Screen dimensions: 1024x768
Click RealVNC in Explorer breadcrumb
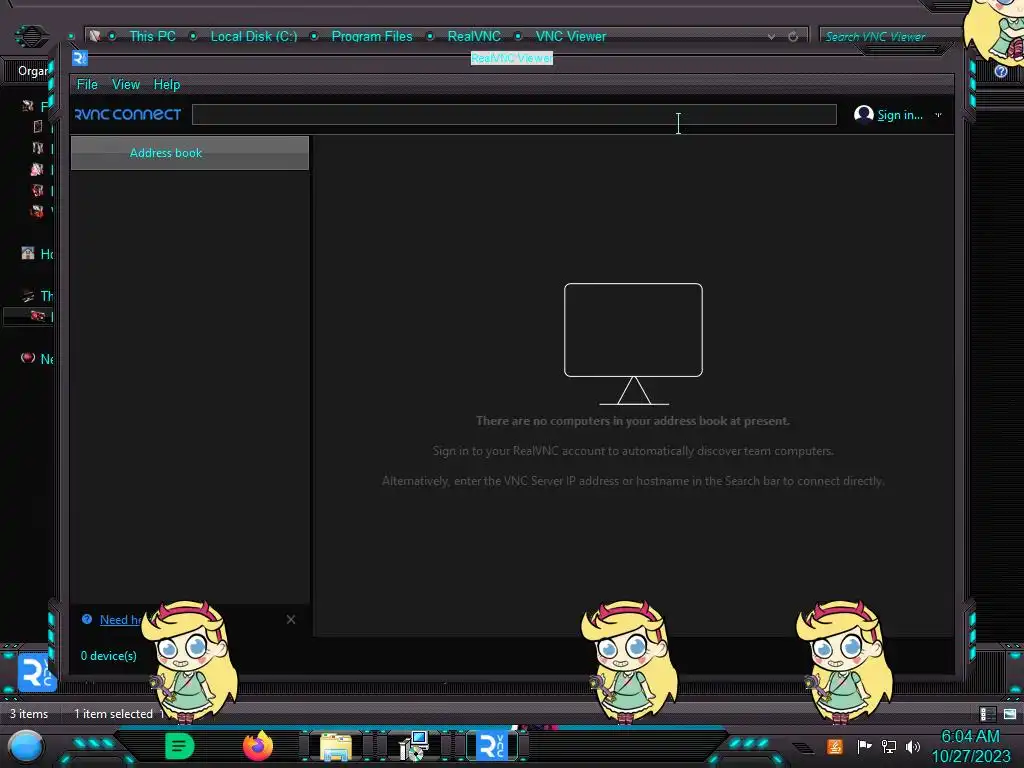pyautogui.click(x=474, y=37)
